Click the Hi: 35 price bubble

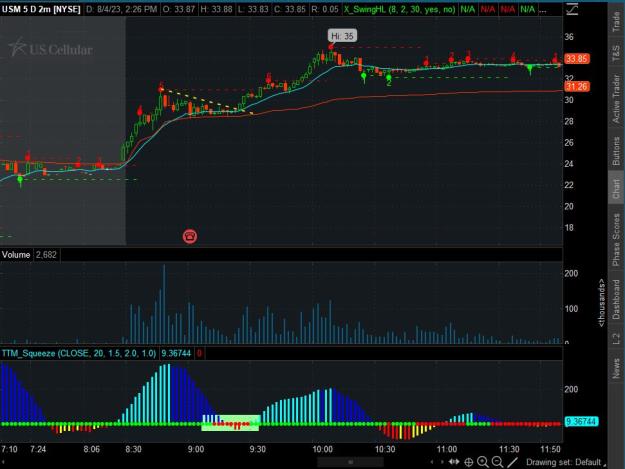[x=342, y=36]
